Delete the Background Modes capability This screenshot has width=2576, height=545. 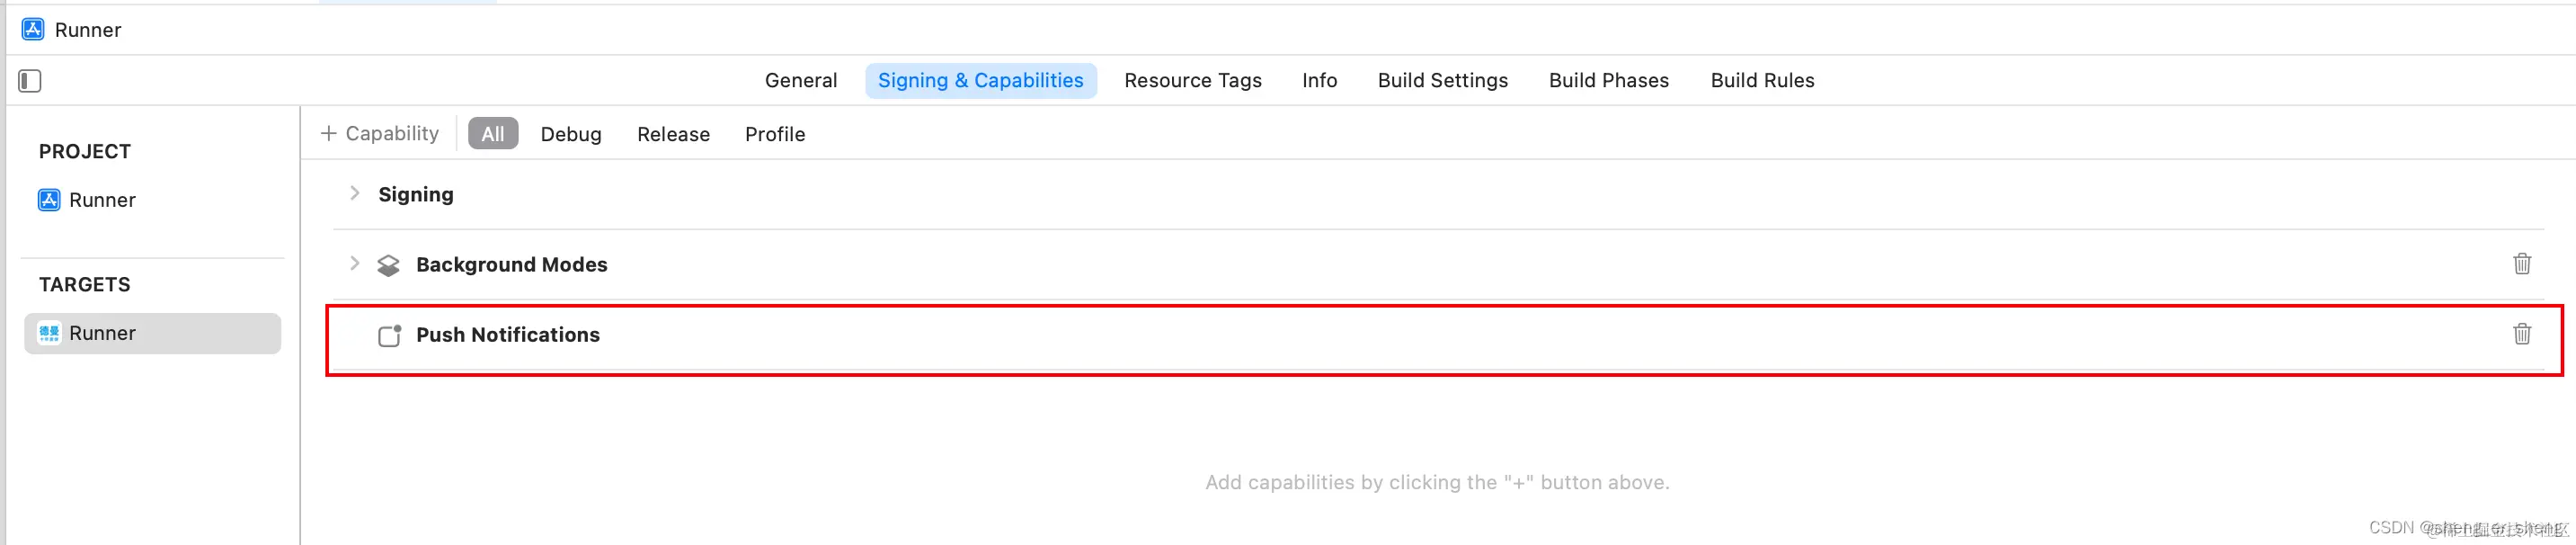[x=2521, y=264]
